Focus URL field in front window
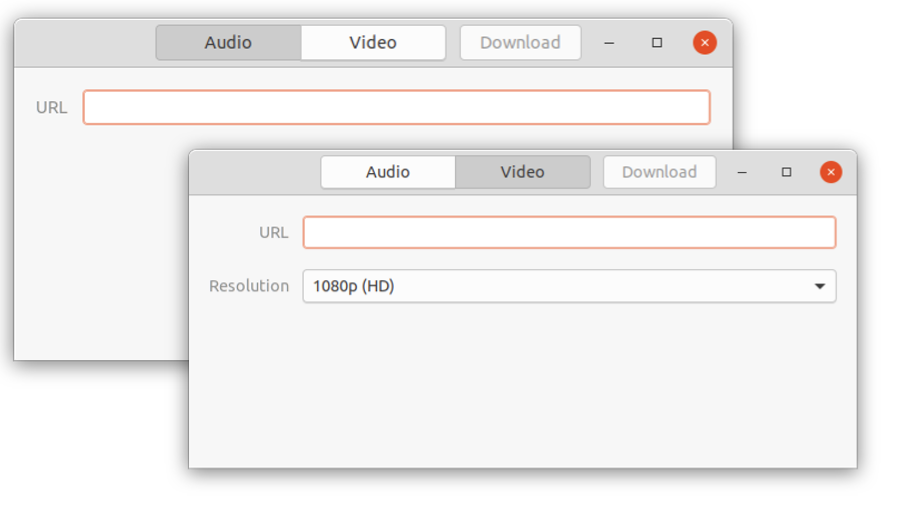This screenshot has height=520, width=917. [570, 232]
